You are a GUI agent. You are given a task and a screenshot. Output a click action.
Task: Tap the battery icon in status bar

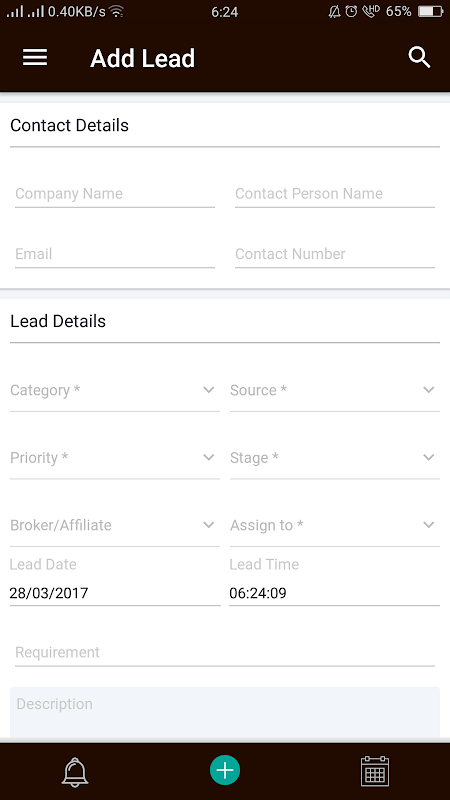pos(430,11)
